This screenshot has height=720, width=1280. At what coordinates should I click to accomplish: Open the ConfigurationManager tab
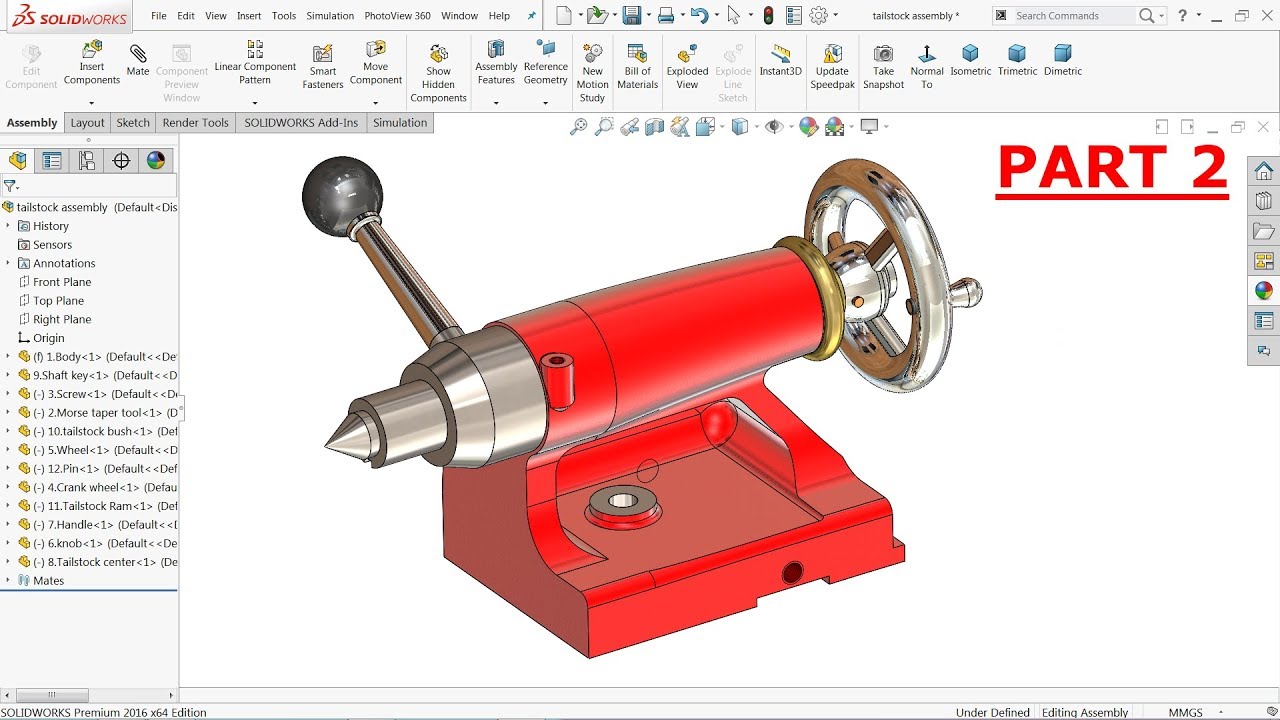tap(87, 160)
